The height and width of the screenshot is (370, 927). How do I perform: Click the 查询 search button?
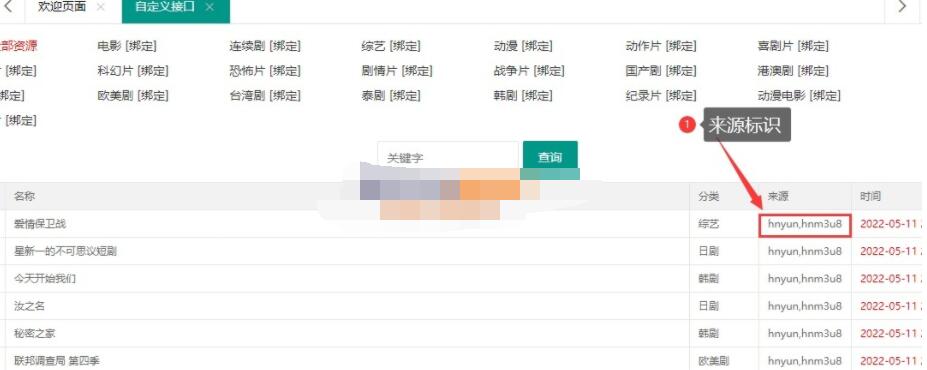550,157
